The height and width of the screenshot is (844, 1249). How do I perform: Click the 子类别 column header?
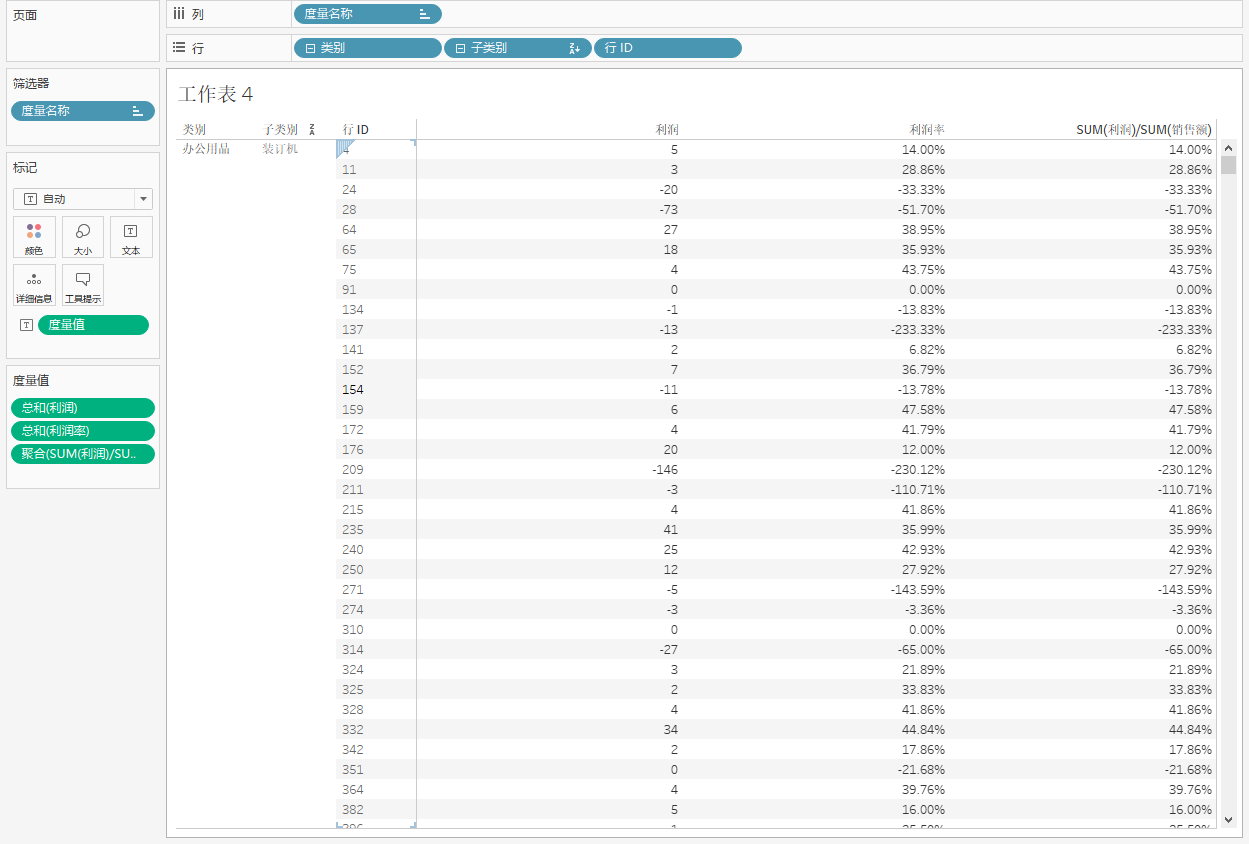pyautogui.click(x=281, y=130)
